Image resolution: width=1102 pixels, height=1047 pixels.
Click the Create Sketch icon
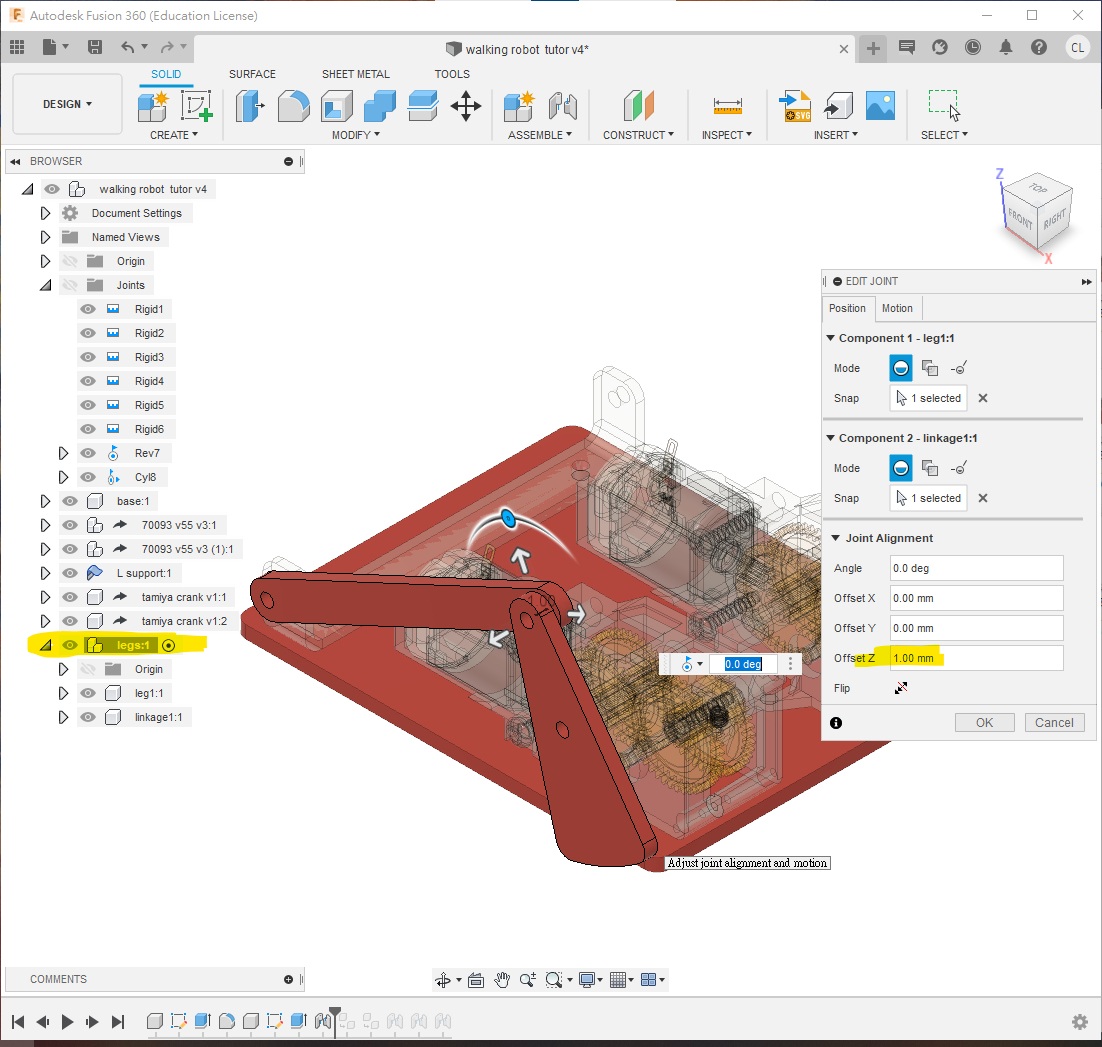coord(196,105)
